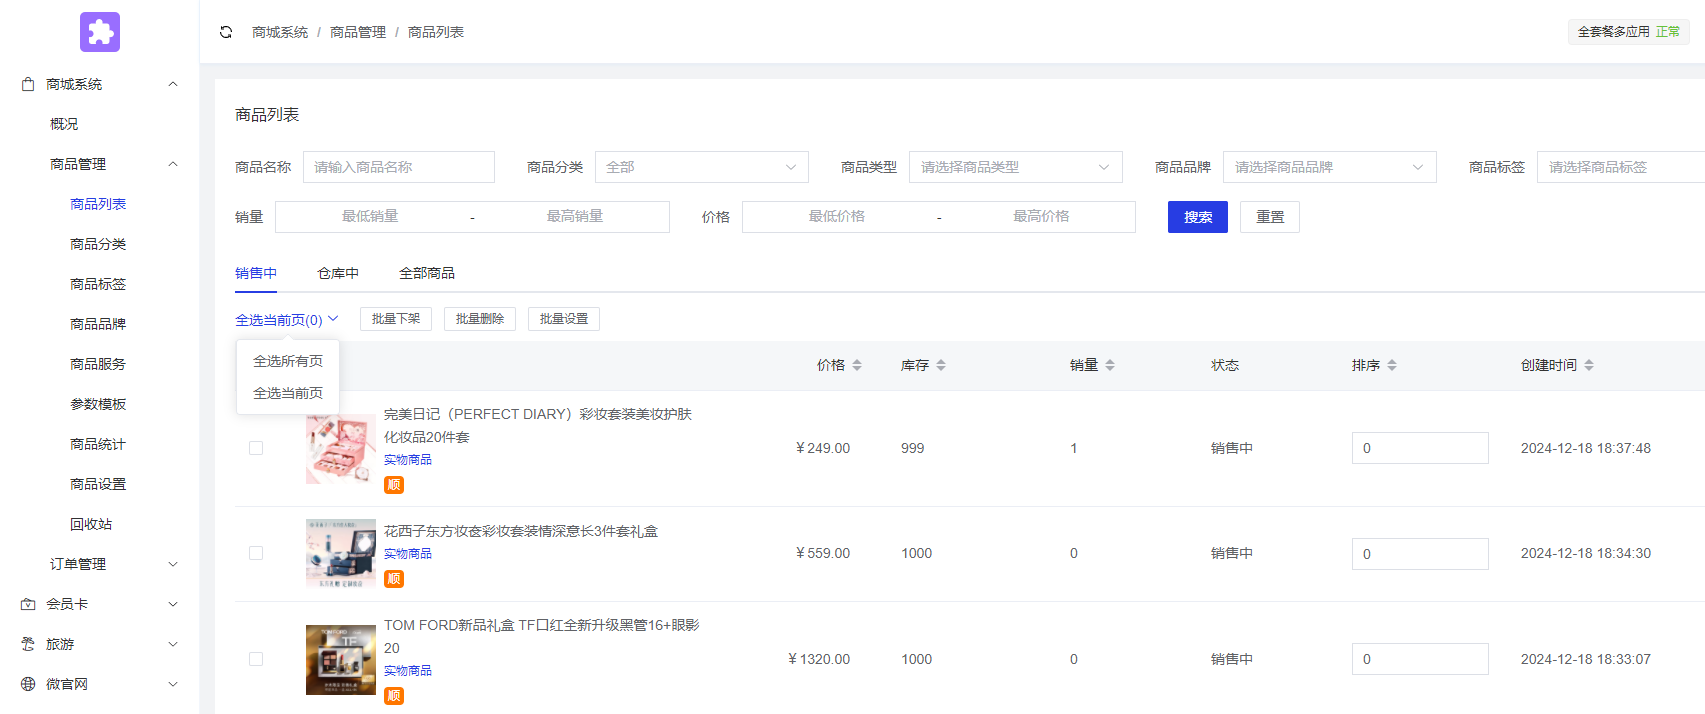Open 概况 in the sidebar
1705x714 pixels.
click(64, 124)
